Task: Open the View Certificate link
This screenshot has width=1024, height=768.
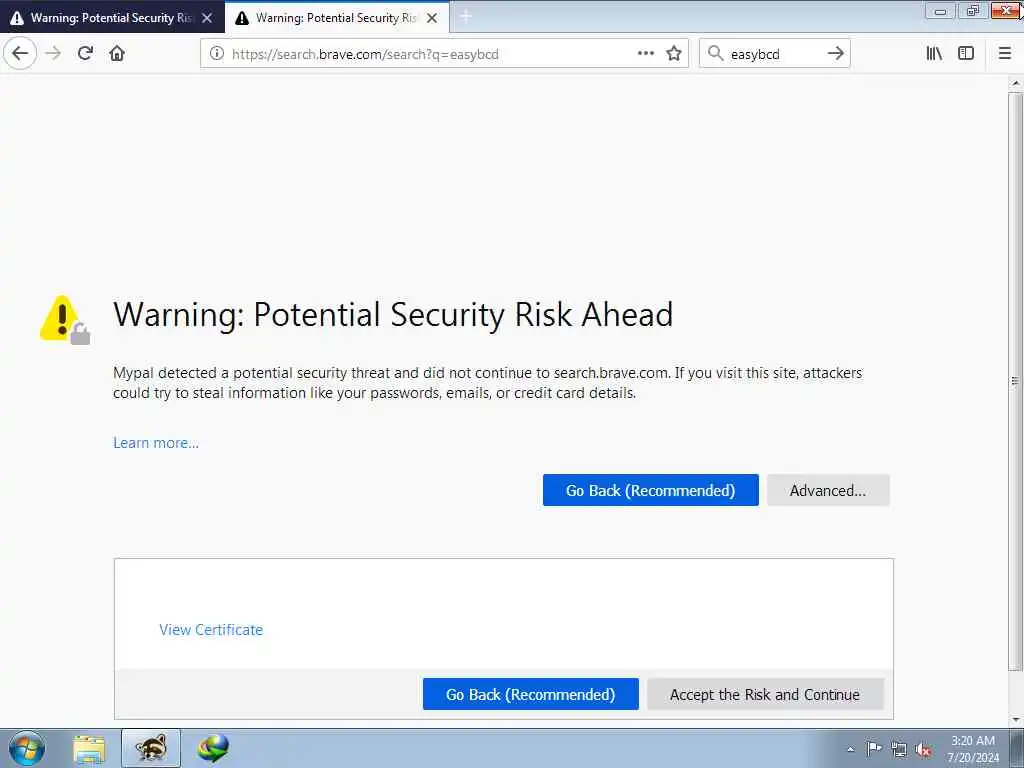Action: coord(211,630)
